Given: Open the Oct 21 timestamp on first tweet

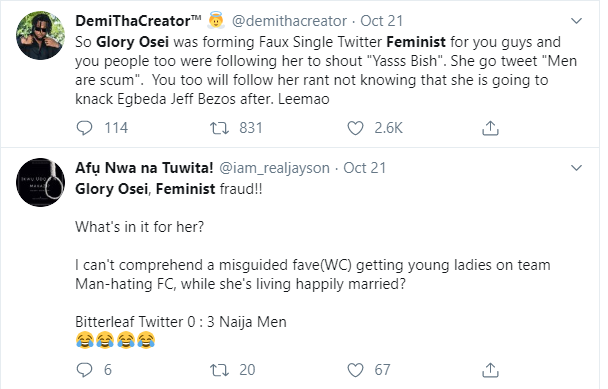Looking at the screenshot, I should tap(382, 21).
